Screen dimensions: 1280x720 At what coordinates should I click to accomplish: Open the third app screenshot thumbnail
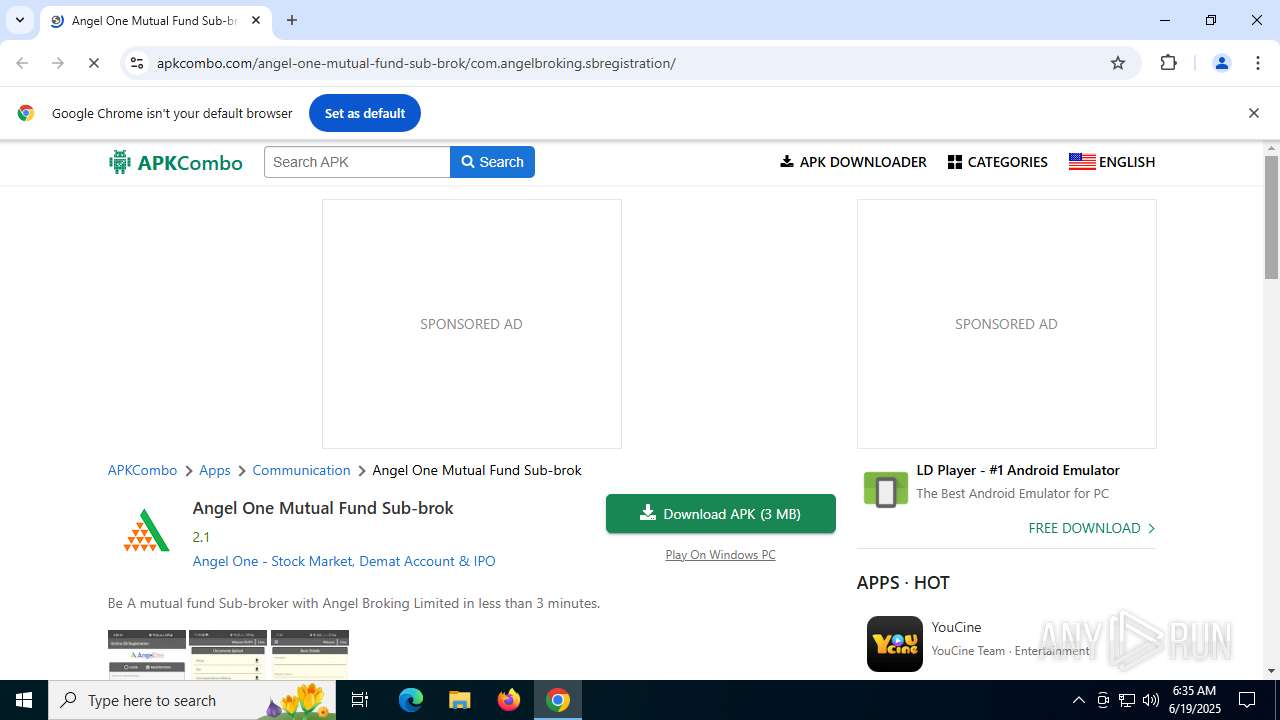pyautogui.click(x=310, y=654)
